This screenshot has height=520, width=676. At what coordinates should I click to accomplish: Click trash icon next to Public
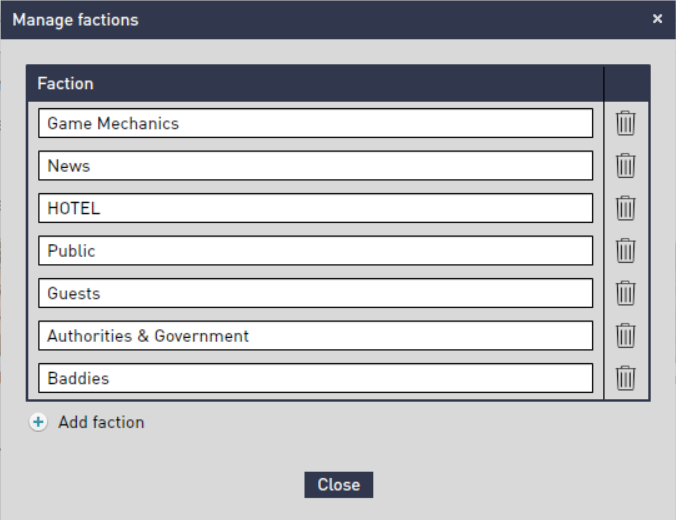pyautogui.click(x=626, y=251)
